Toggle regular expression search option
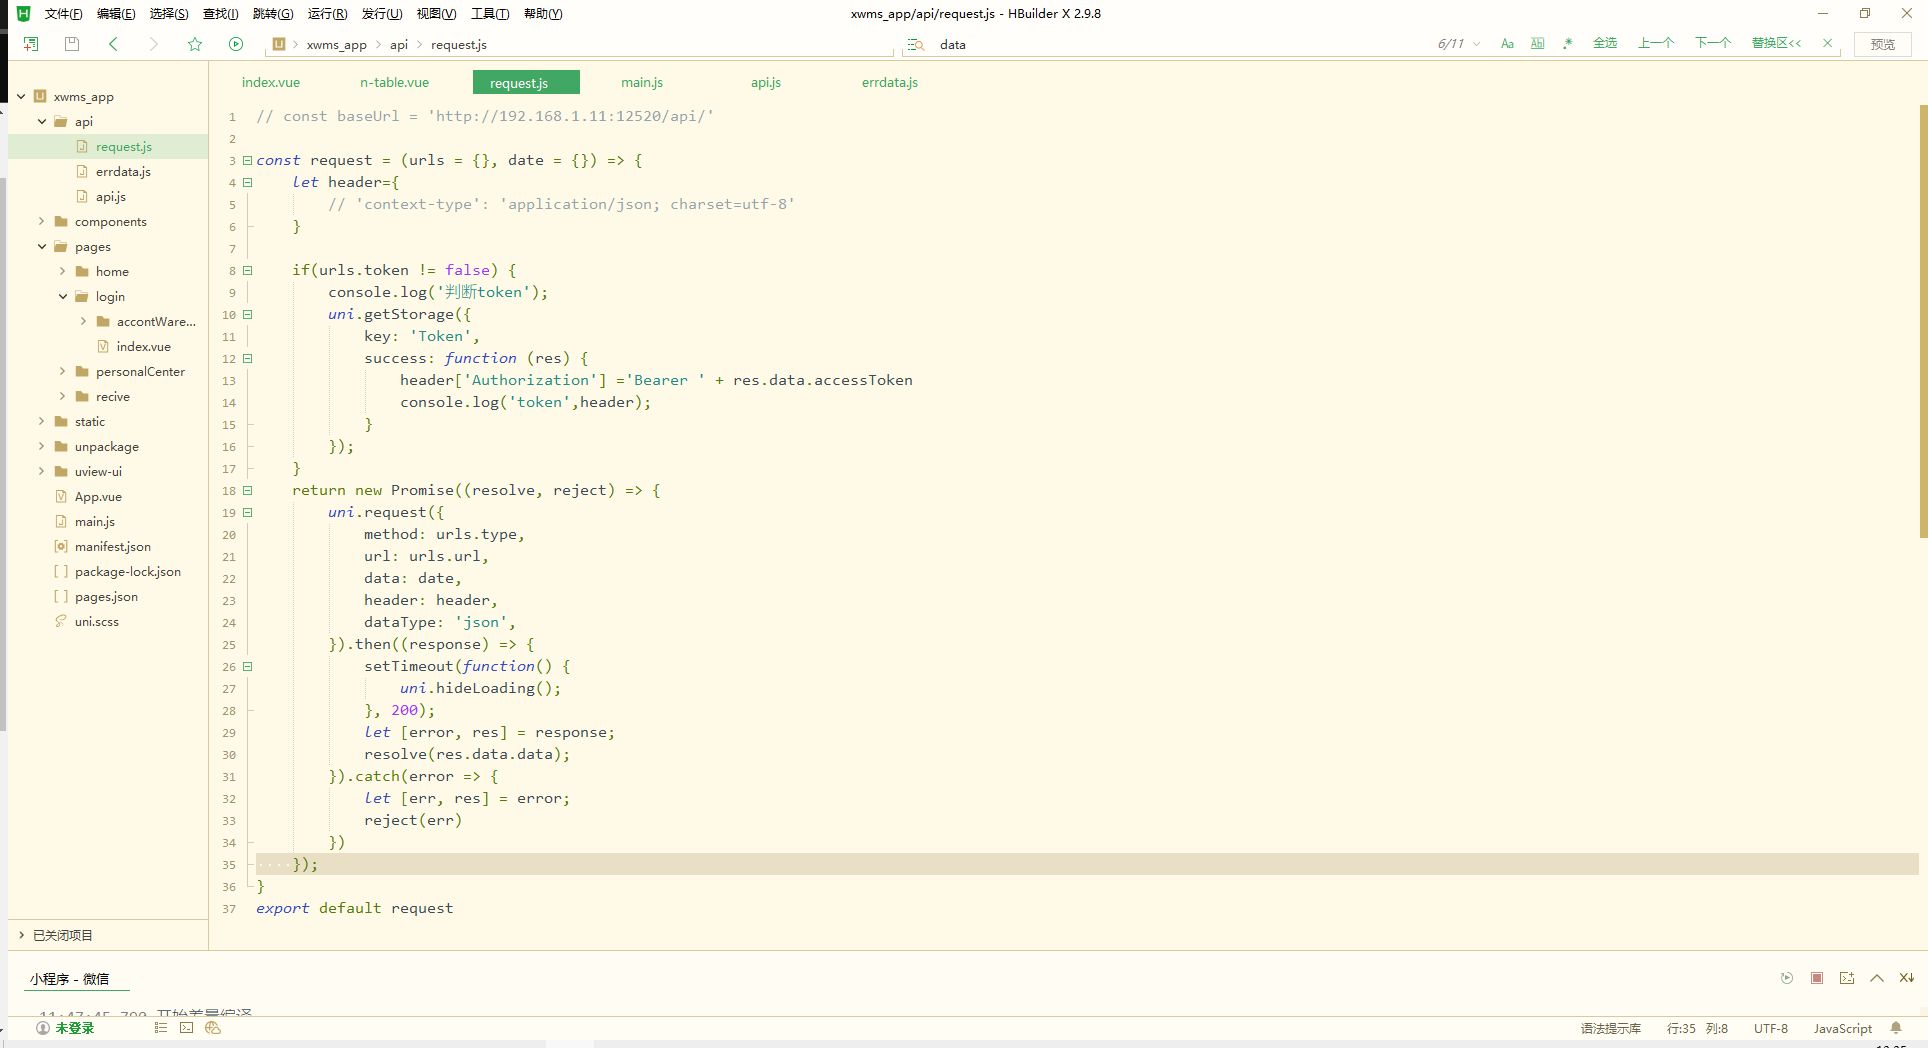1928x1048 pixels. (x=1568, y=44)
